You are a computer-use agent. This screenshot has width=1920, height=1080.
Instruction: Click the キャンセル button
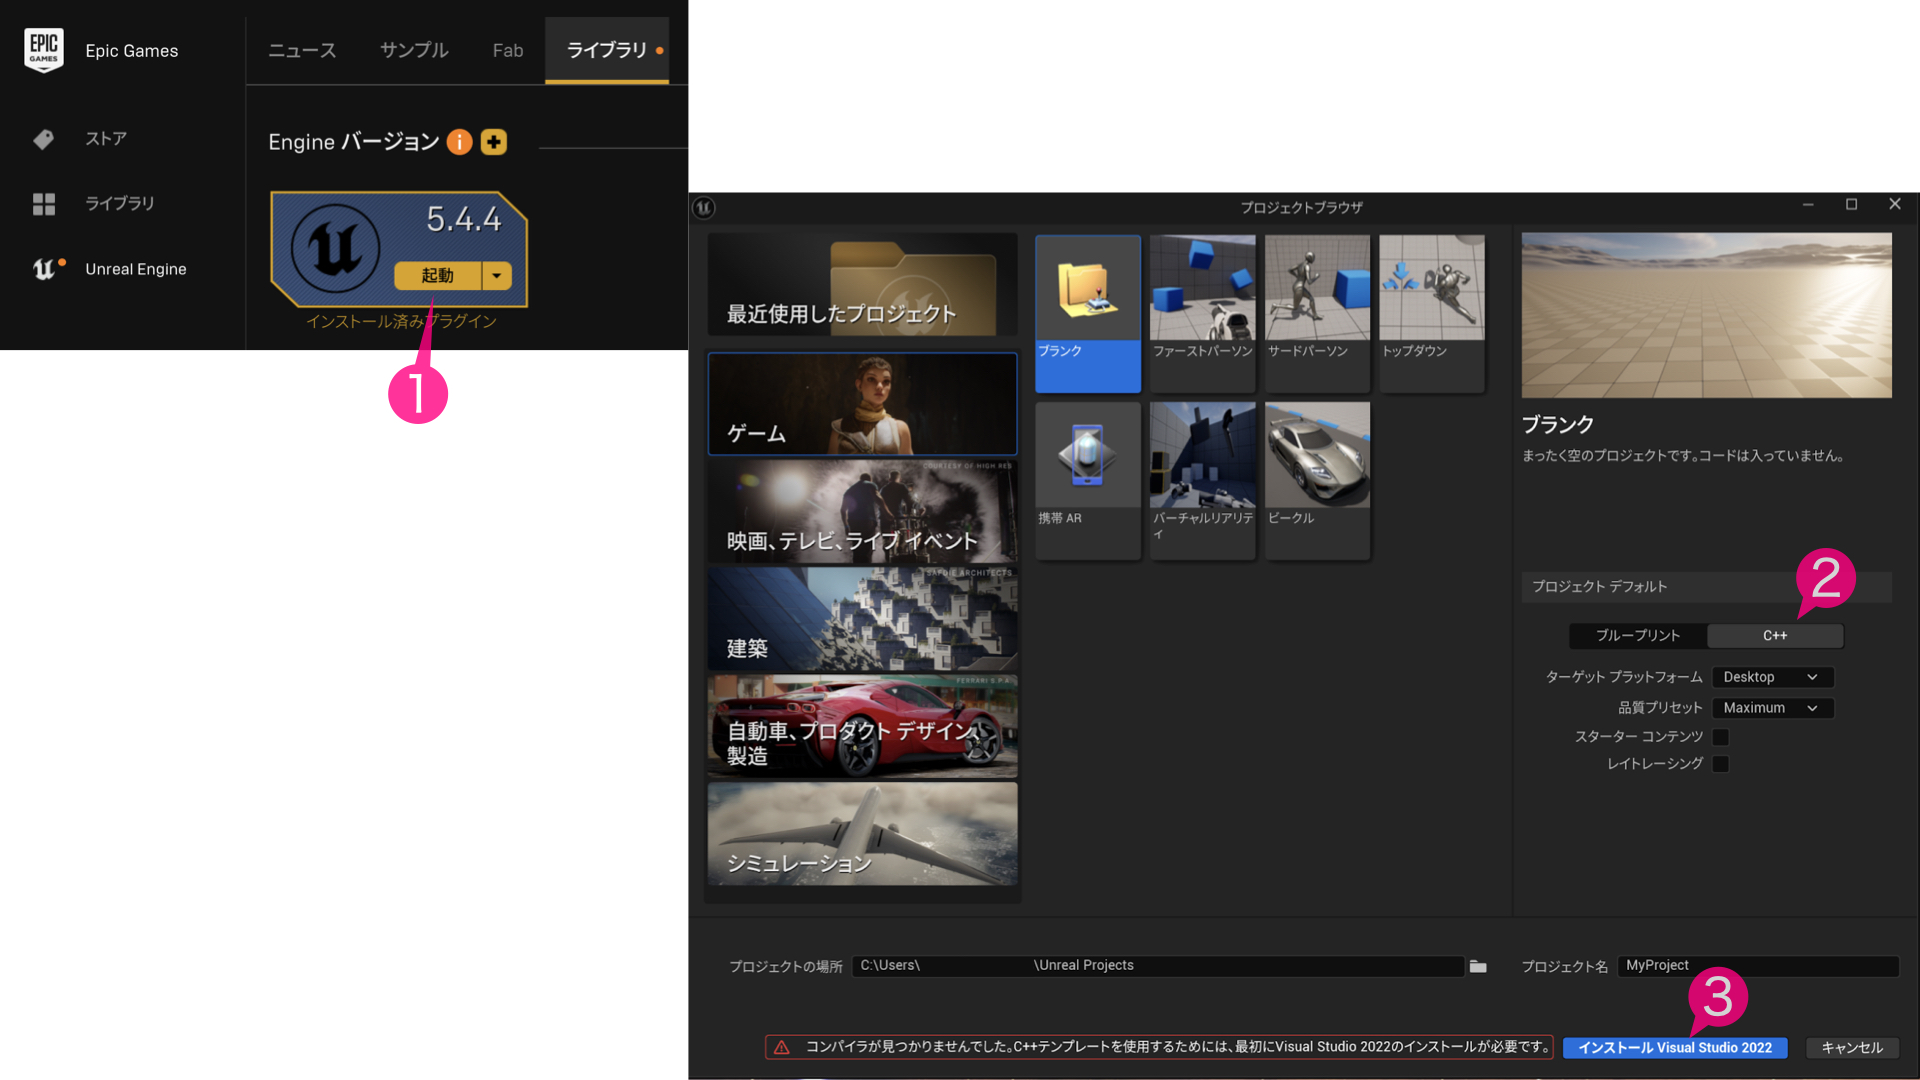pyautogui.click(x=1852, y=1048)
